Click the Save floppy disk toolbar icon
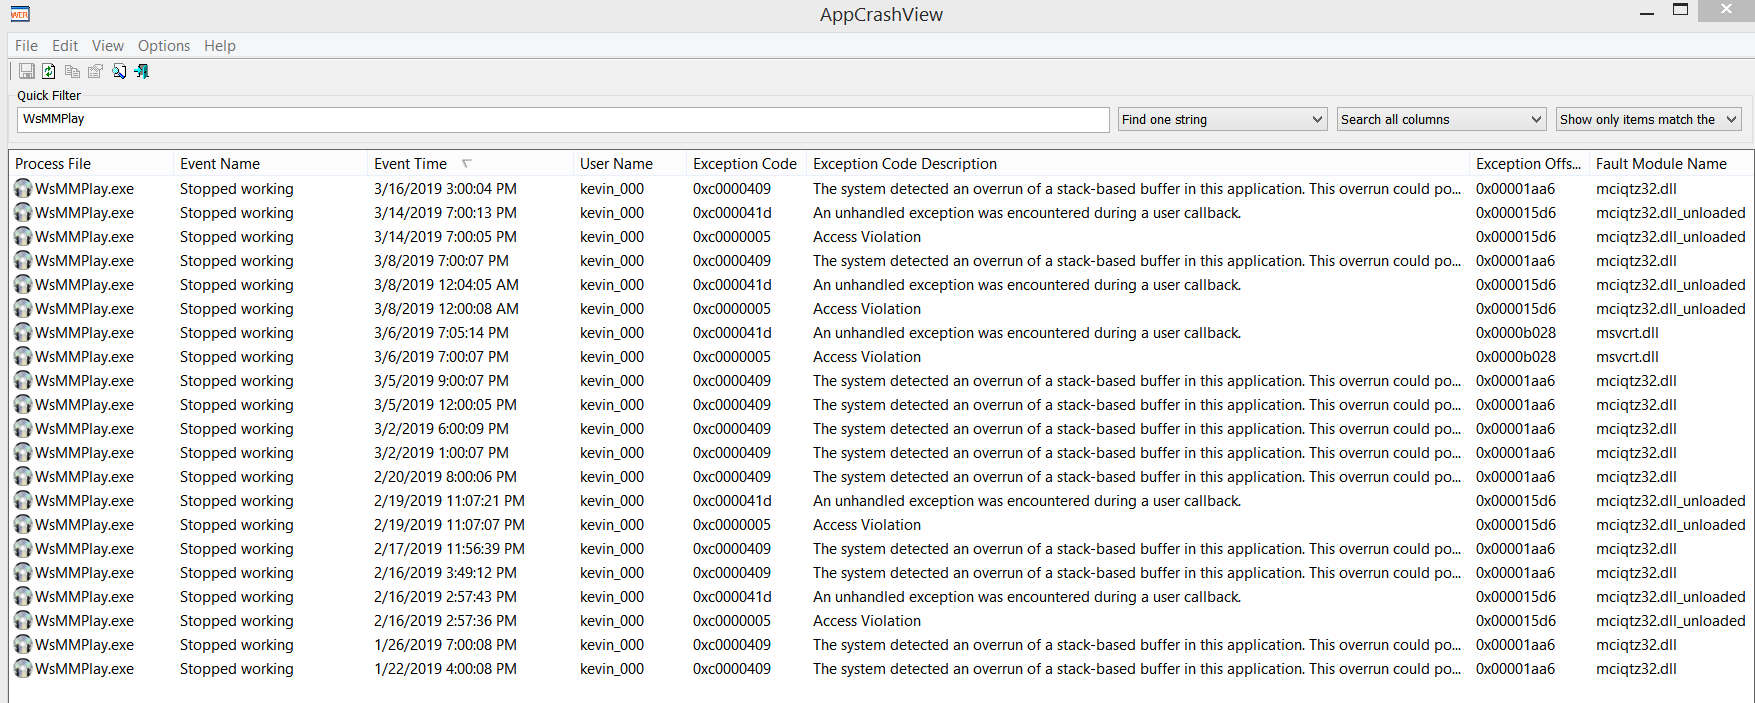The height and width of the screenshot is (703, 1755). [x=27, y=71]
